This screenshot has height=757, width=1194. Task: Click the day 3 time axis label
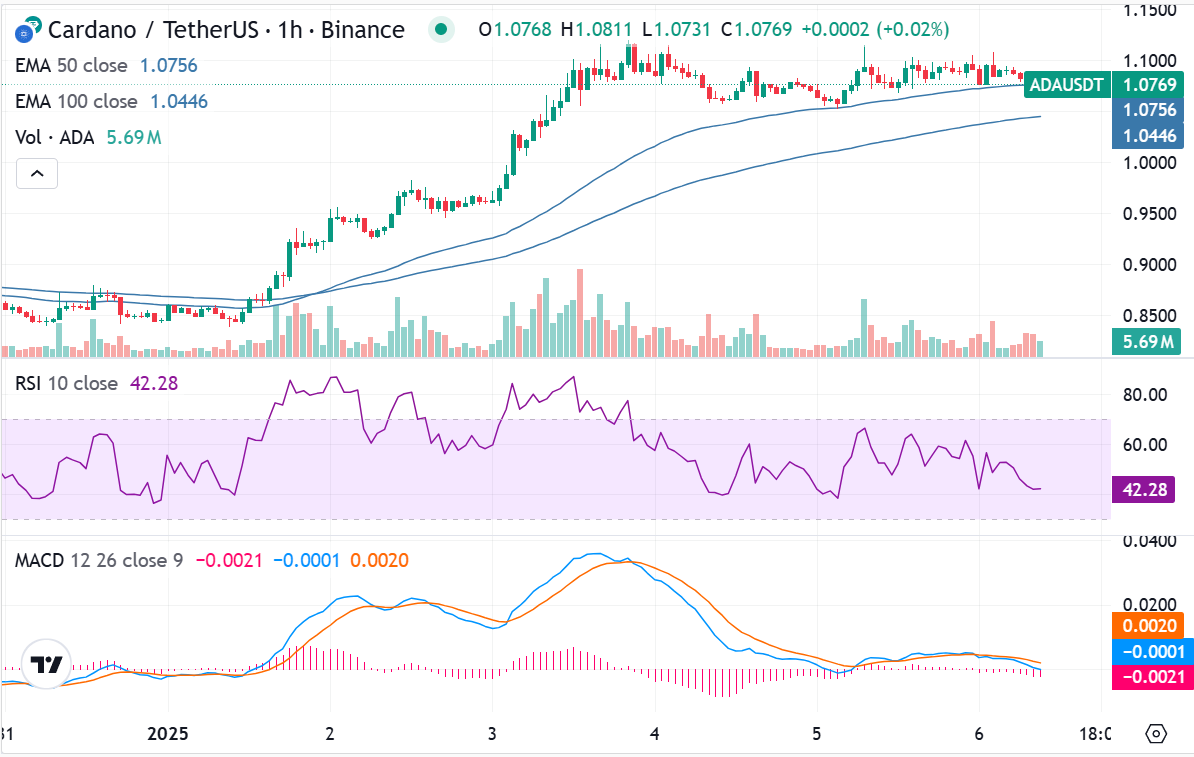(492, 733)
